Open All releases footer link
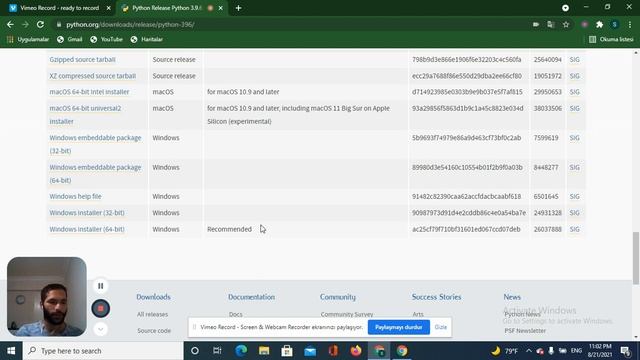This screenshot has width=640, height=360. 153,314
